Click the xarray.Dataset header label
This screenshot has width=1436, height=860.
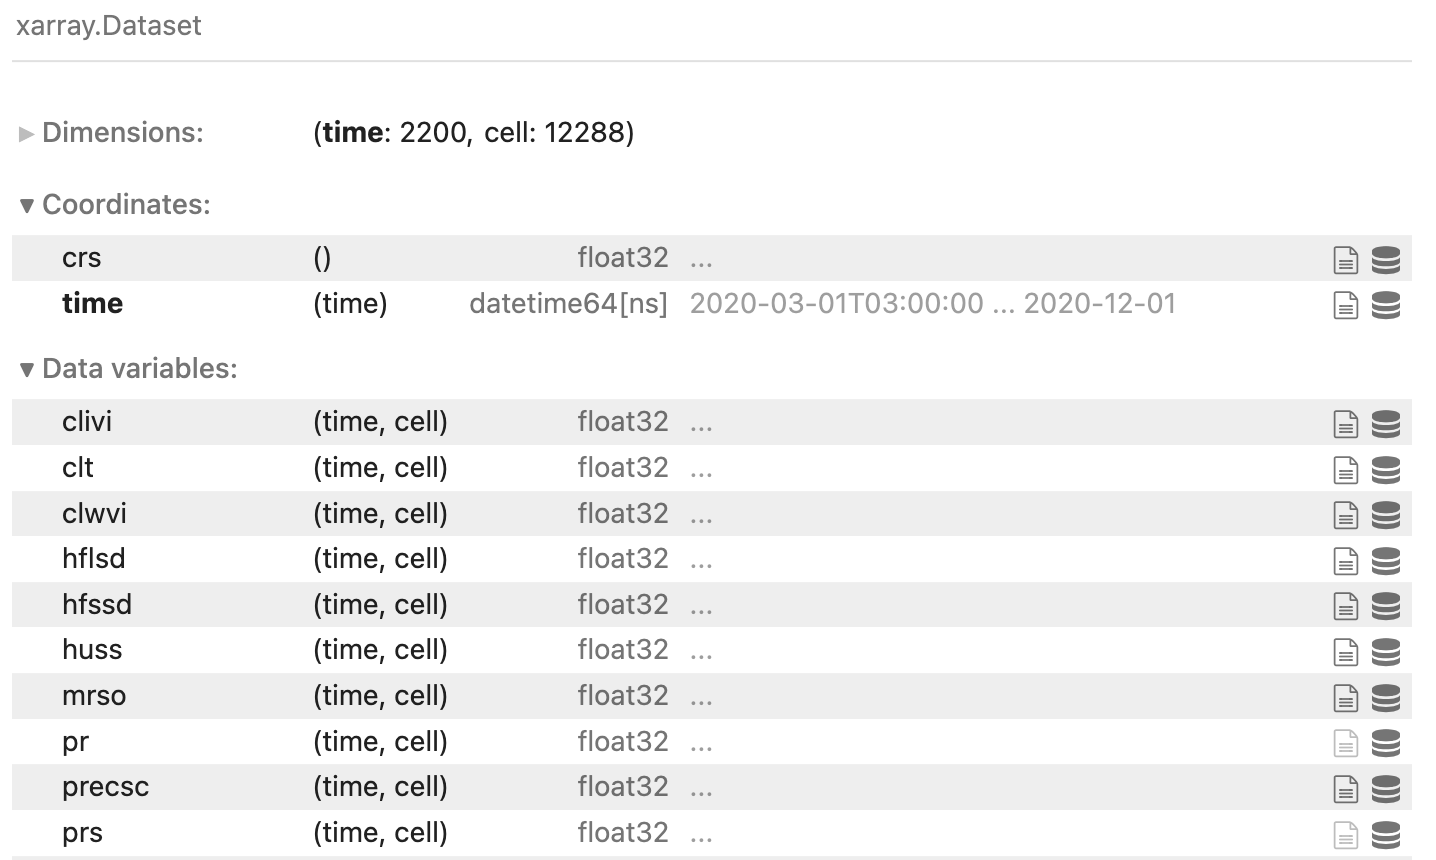click(109, 26)
